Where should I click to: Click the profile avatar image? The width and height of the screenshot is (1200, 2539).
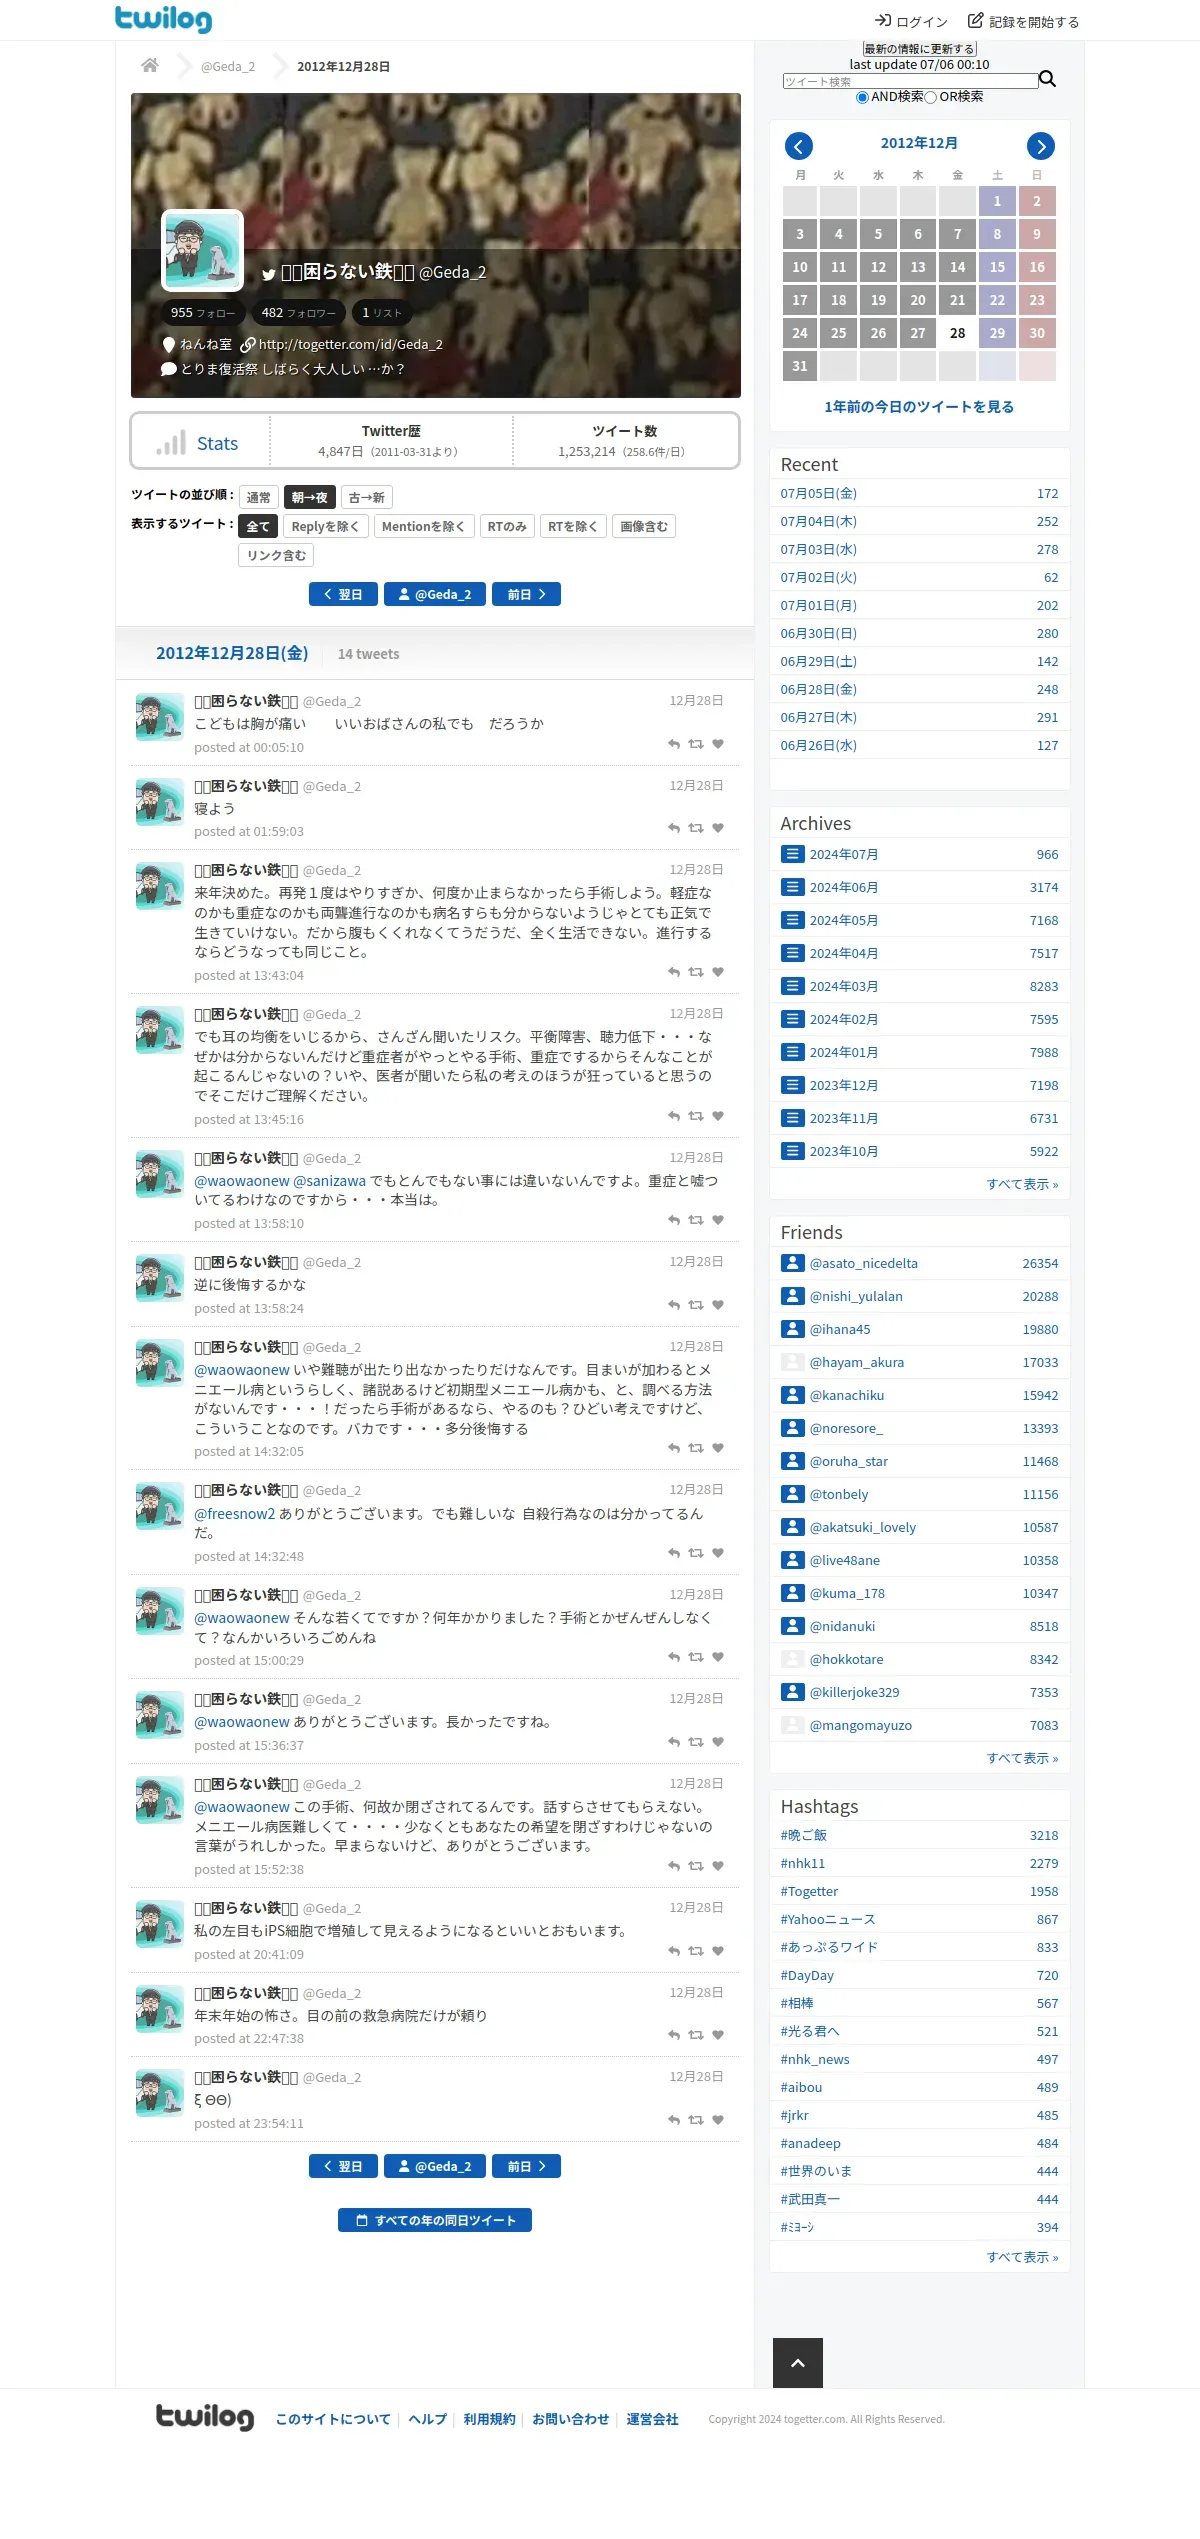[203, 250]
